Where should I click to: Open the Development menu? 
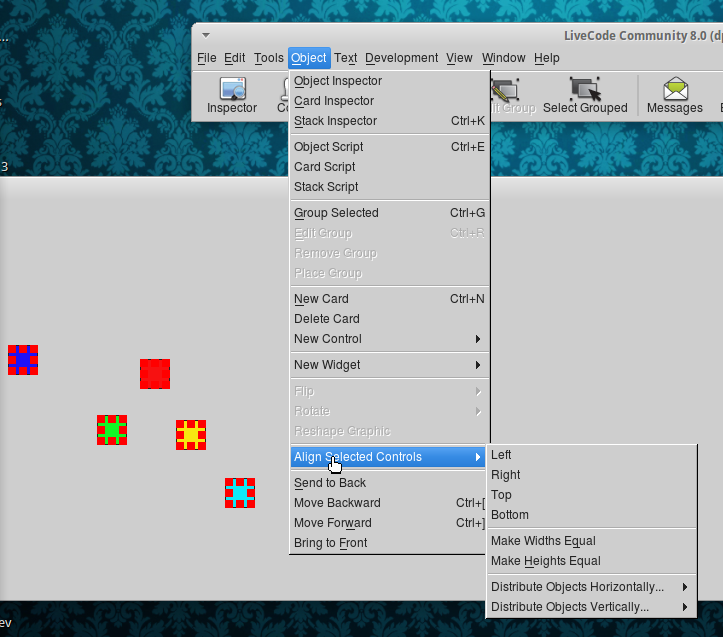pyautogui.click(x=402, y=58)
